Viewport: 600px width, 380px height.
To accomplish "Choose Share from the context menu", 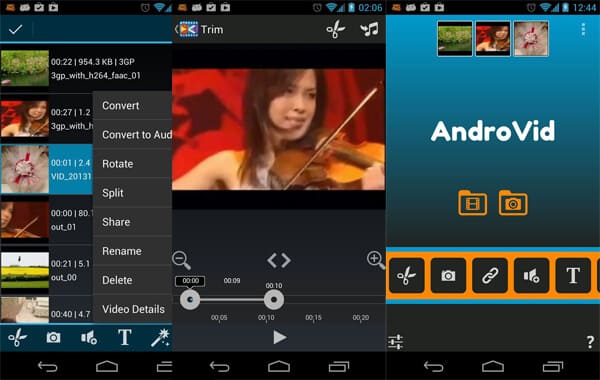I will (132, 222).
